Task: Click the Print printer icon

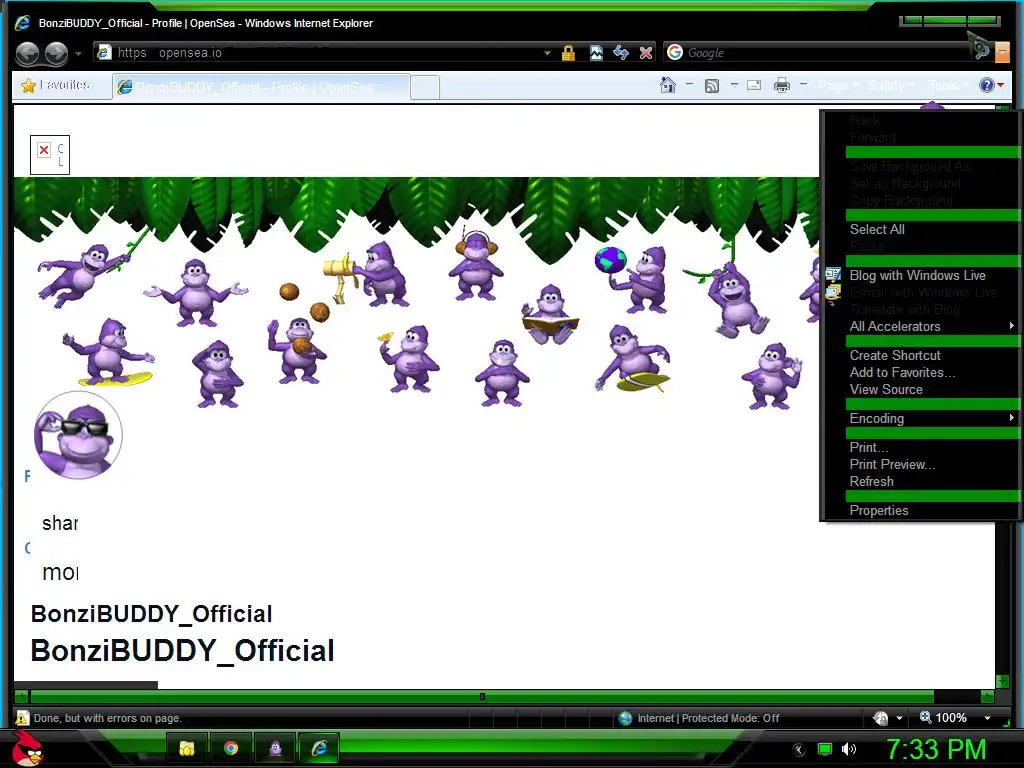Action: click(x=782, y=86)
